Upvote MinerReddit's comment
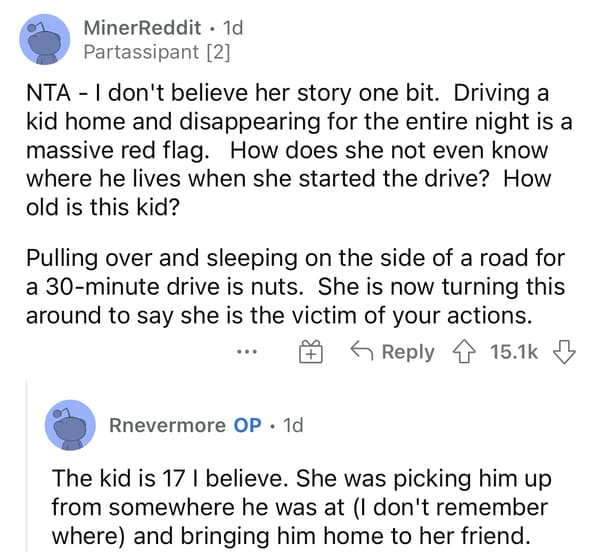The image size is (599, 552). pos(464,352)
